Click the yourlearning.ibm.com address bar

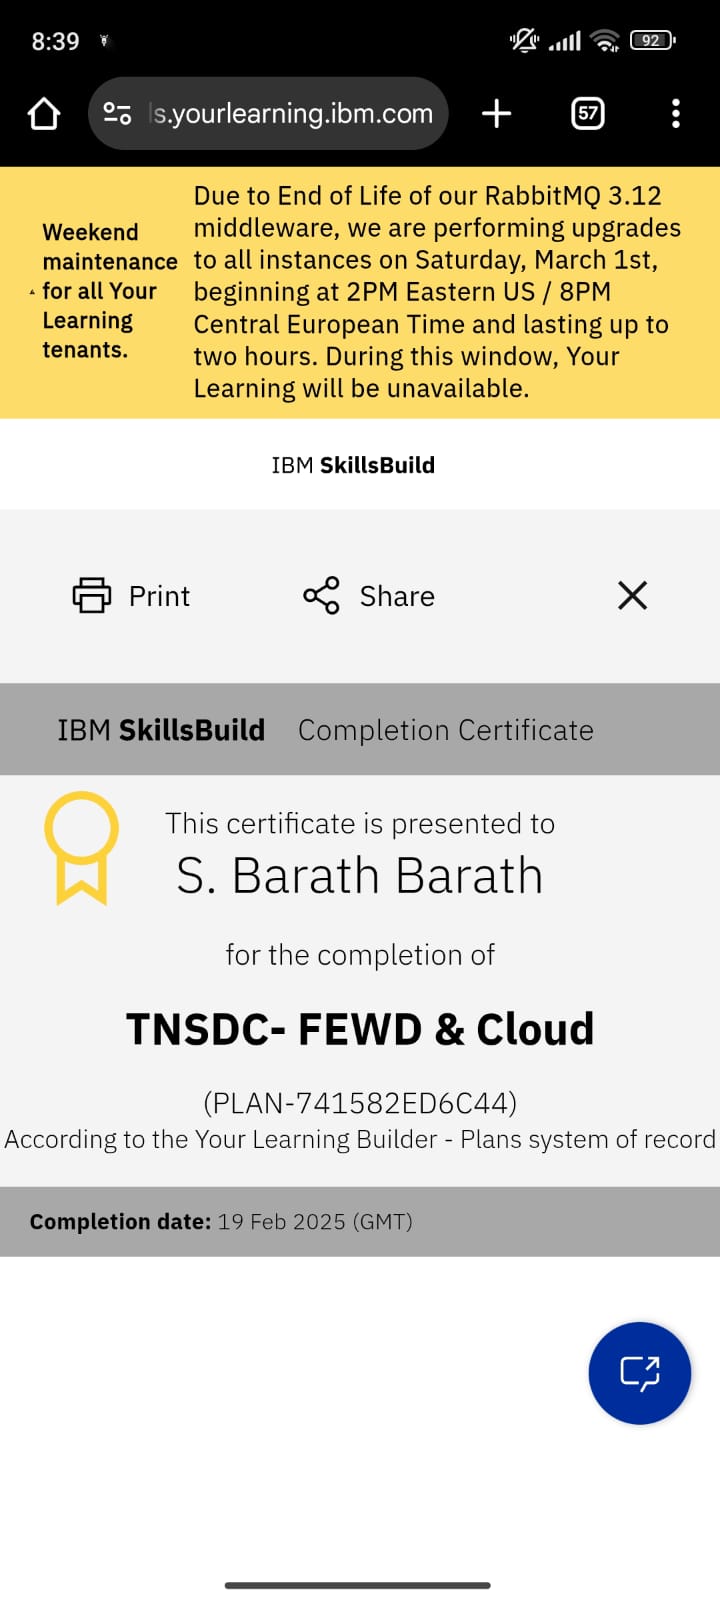coord(290,114)
